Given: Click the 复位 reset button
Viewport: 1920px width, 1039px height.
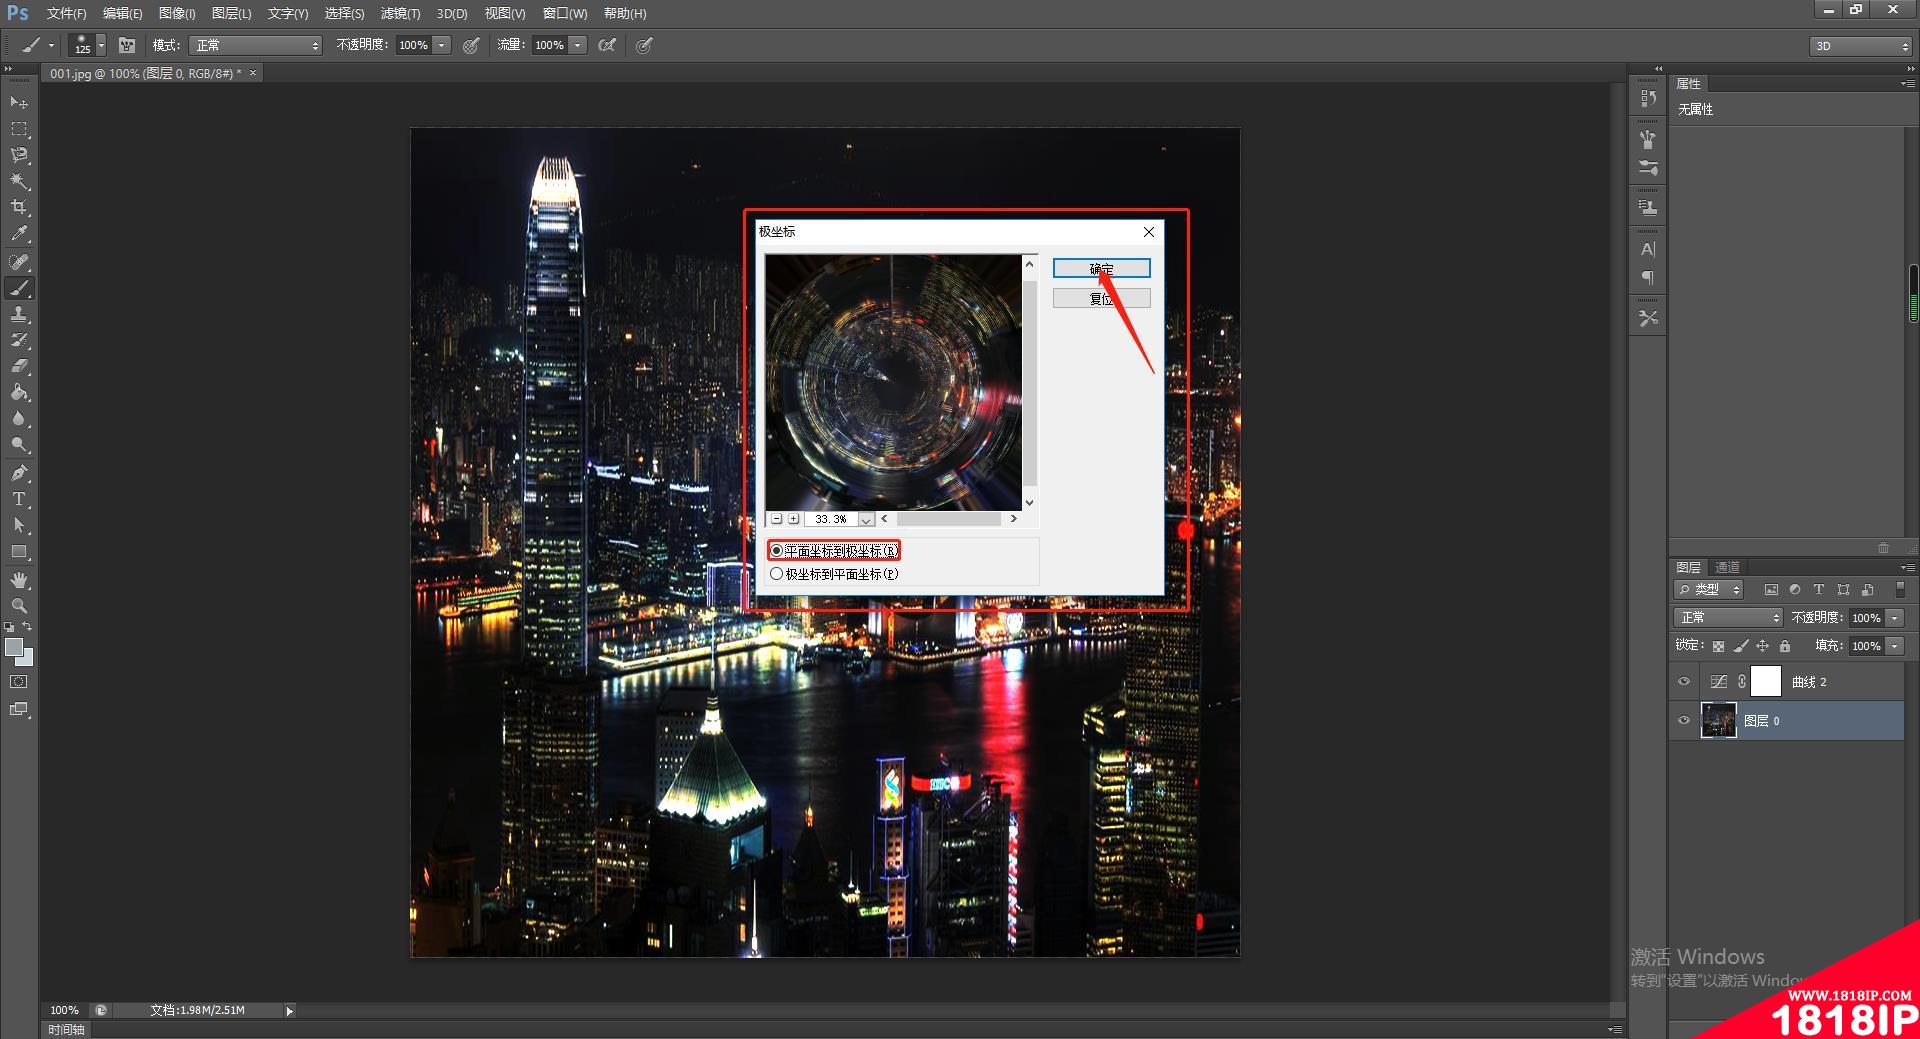Looking at the screenshot, I should [1101, 298].
